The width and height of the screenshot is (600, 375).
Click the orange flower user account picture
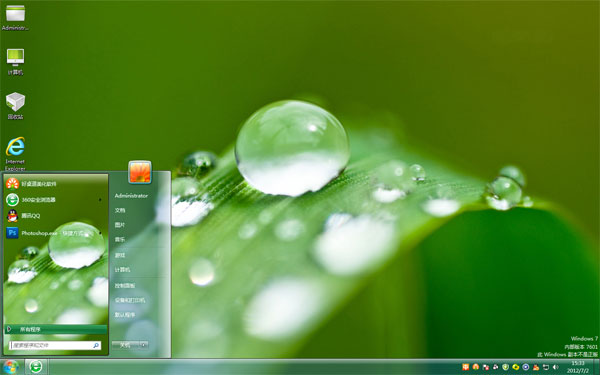pyautogui.click(x=140, y=172)
